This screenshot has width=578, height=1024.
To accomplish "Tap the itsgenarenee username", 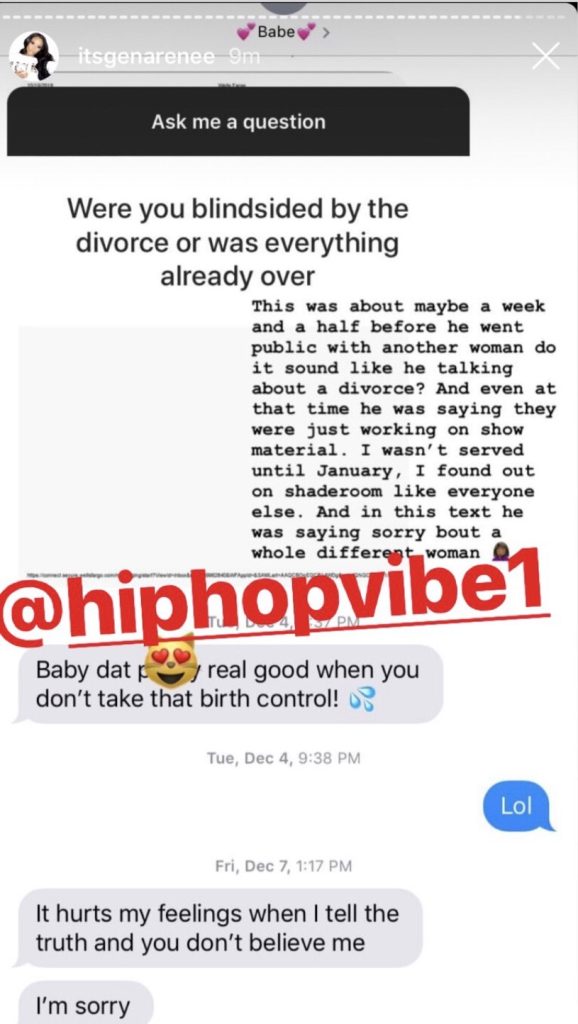I will point(146,57).
